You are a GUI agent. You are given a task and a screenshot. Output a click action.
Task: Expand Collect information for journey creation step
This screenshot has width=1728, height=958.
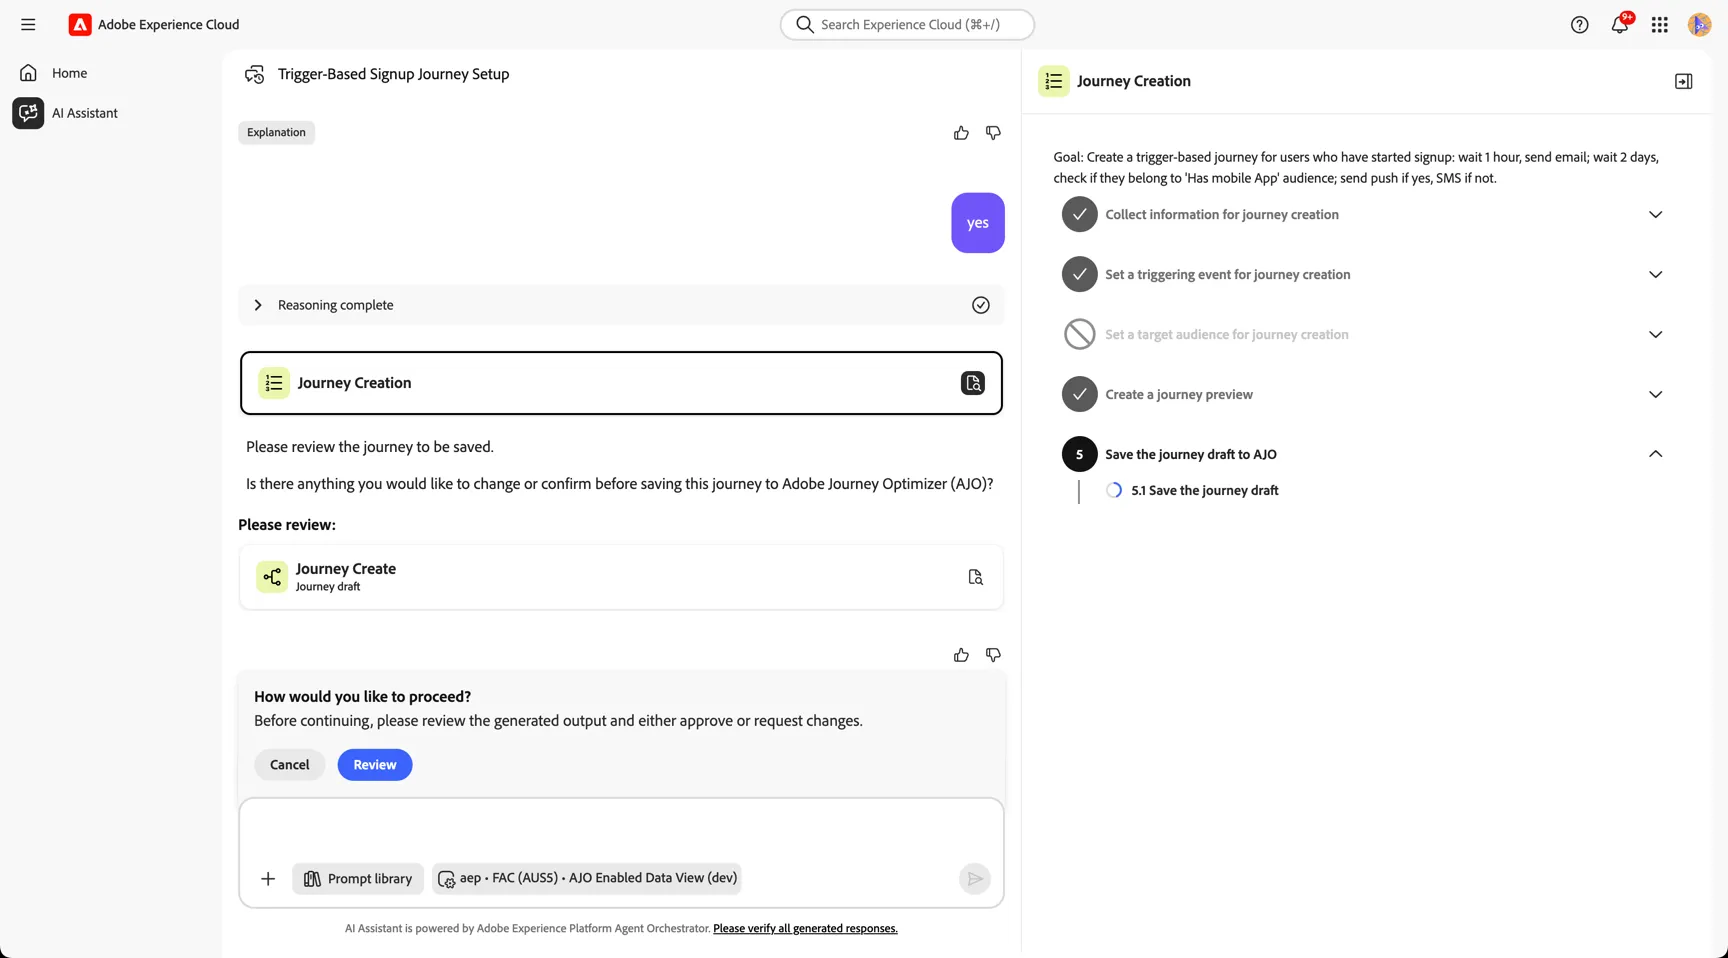tap(1655, 215)
